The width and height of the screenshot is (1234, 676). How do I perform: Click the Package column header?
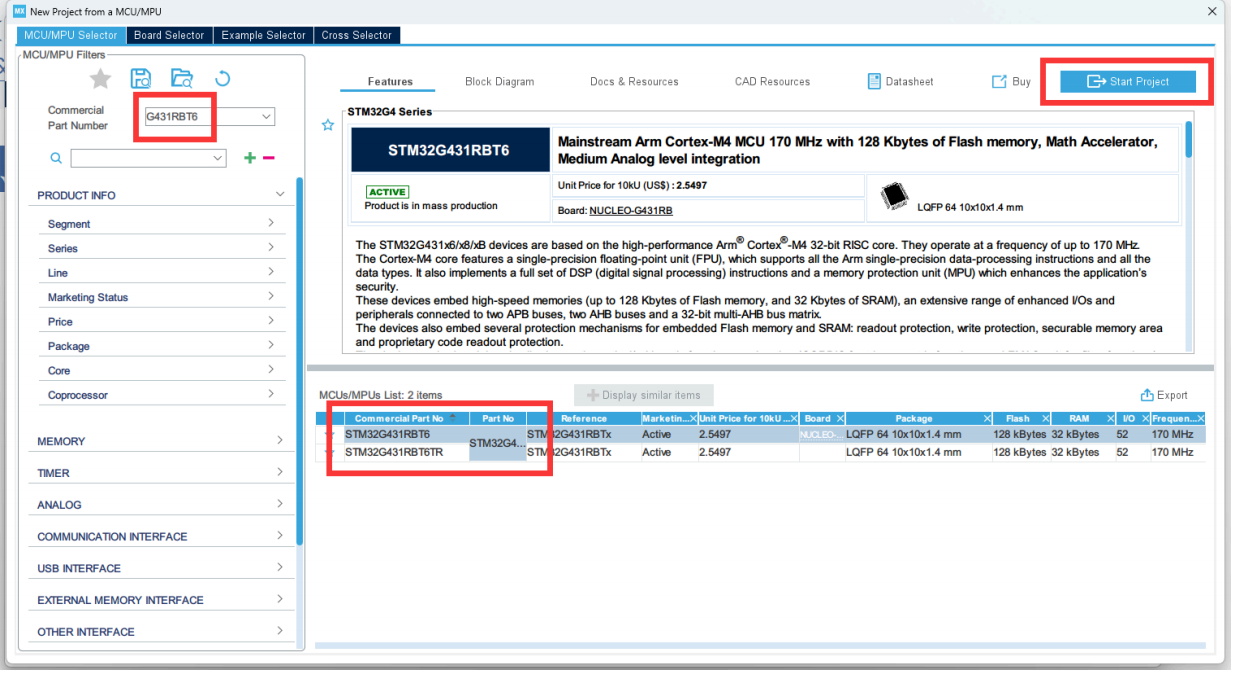914,418
